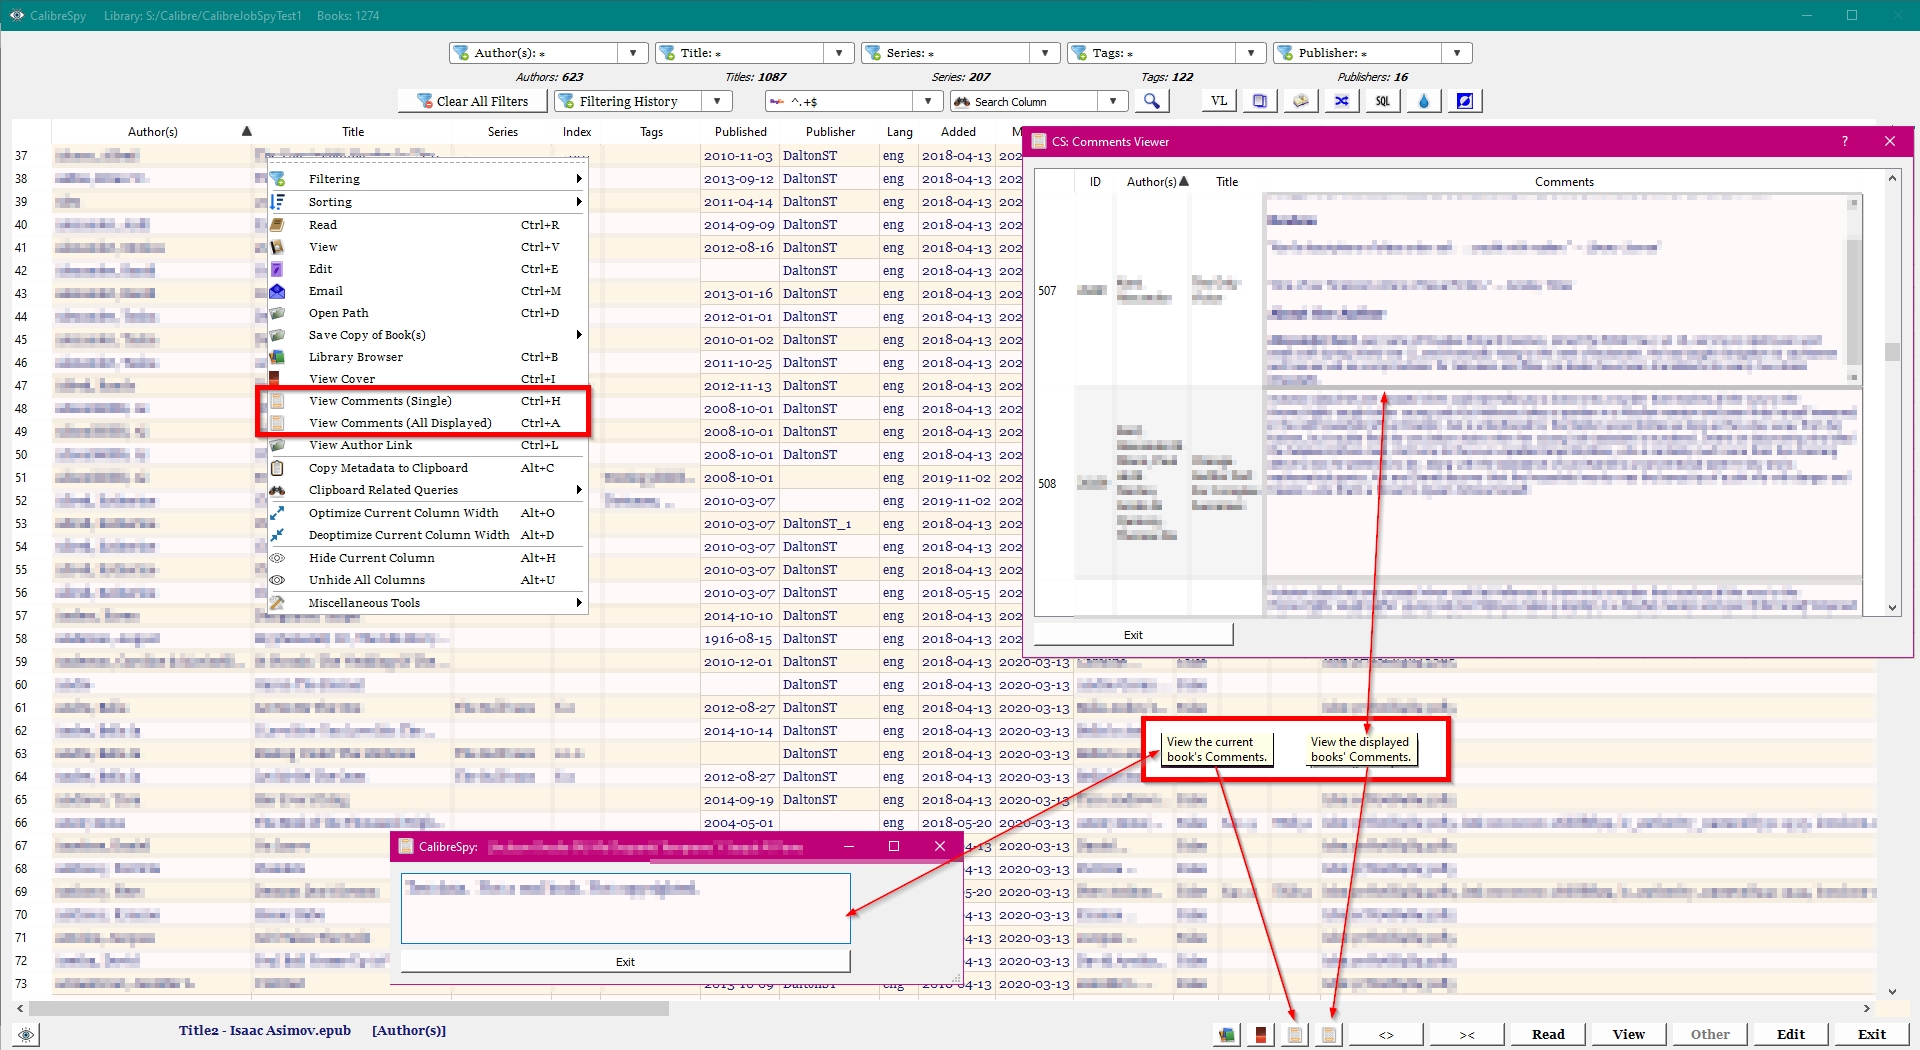Click the Published column header
This screenshot has height=1050, width=1920.
740,132
